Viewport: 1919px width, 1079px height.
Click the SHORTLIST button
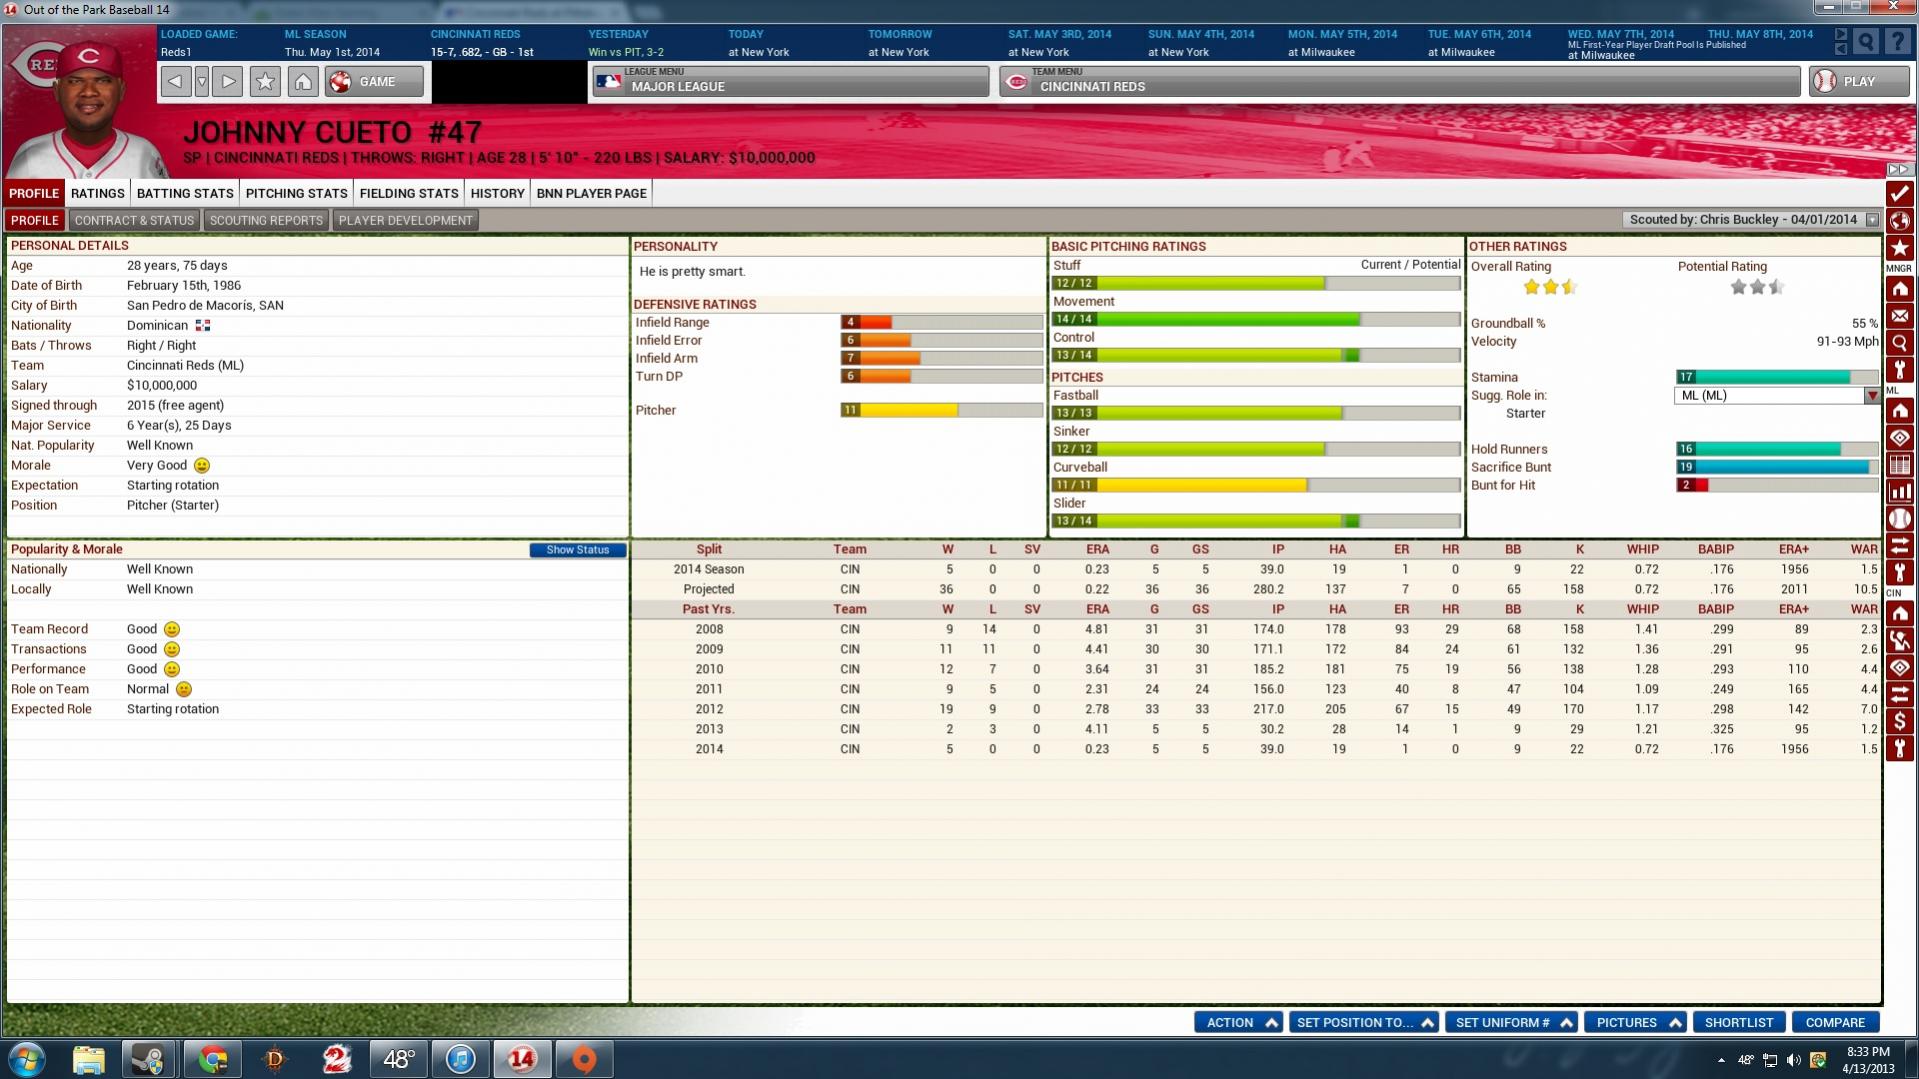pyautogui.click(x=1739, y=1022)
